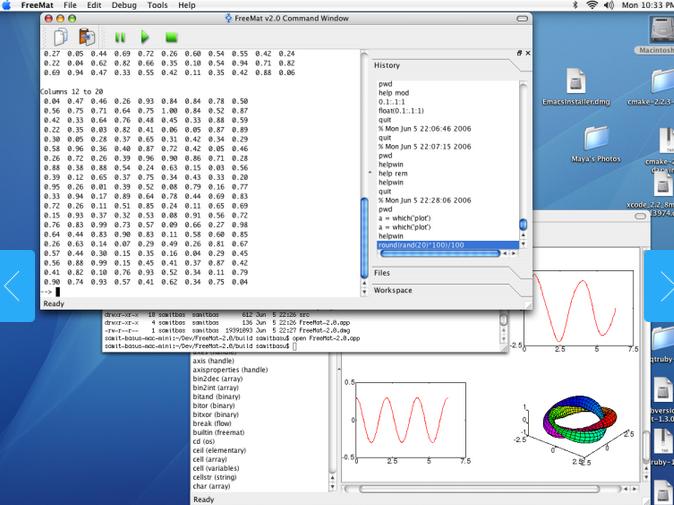Click cellstr (string) in help list

214,477
